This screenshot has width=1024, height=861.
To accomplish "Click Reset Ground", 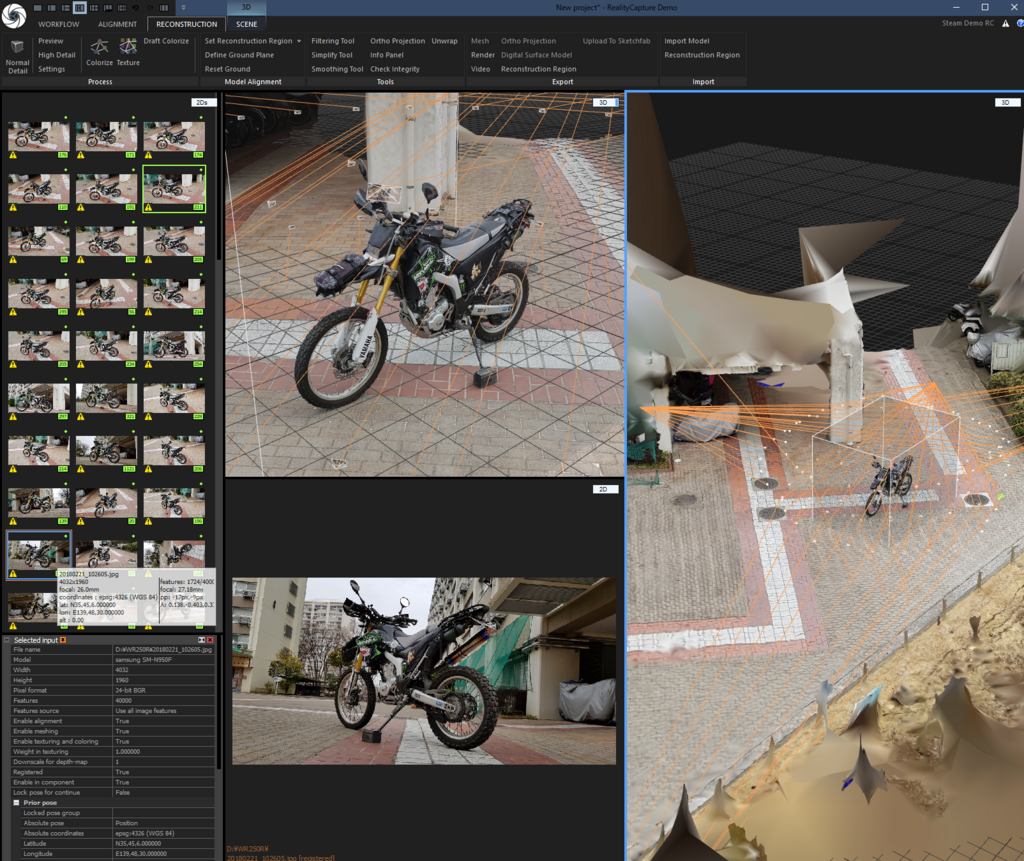I will (x=227, y=69).
